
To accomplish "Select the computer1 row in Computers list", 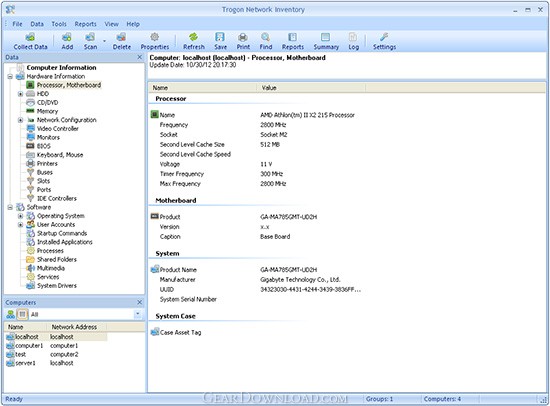I will tap(56, 346).
